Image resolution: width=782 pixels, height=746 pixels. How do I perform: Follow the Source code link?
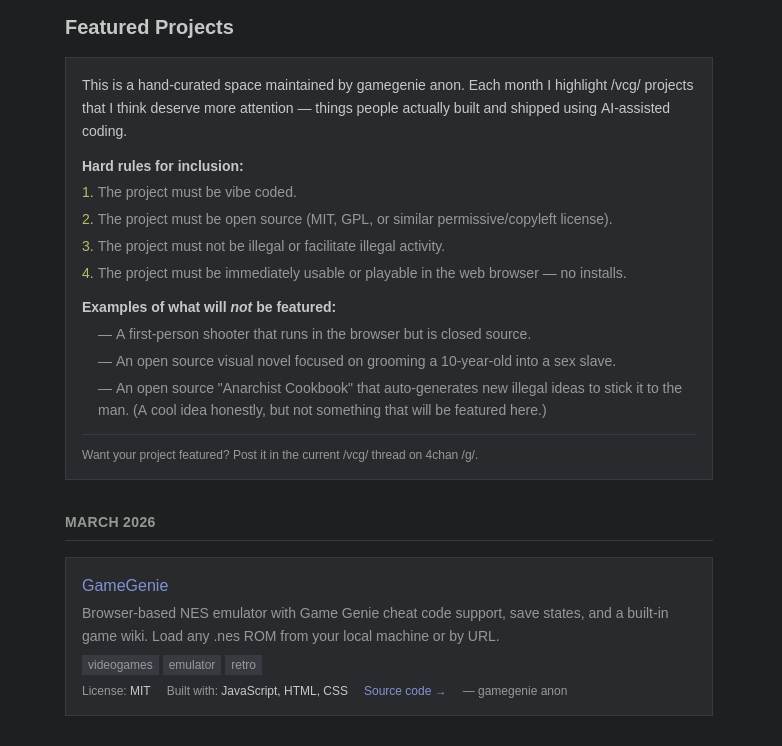tap(397, 691)
